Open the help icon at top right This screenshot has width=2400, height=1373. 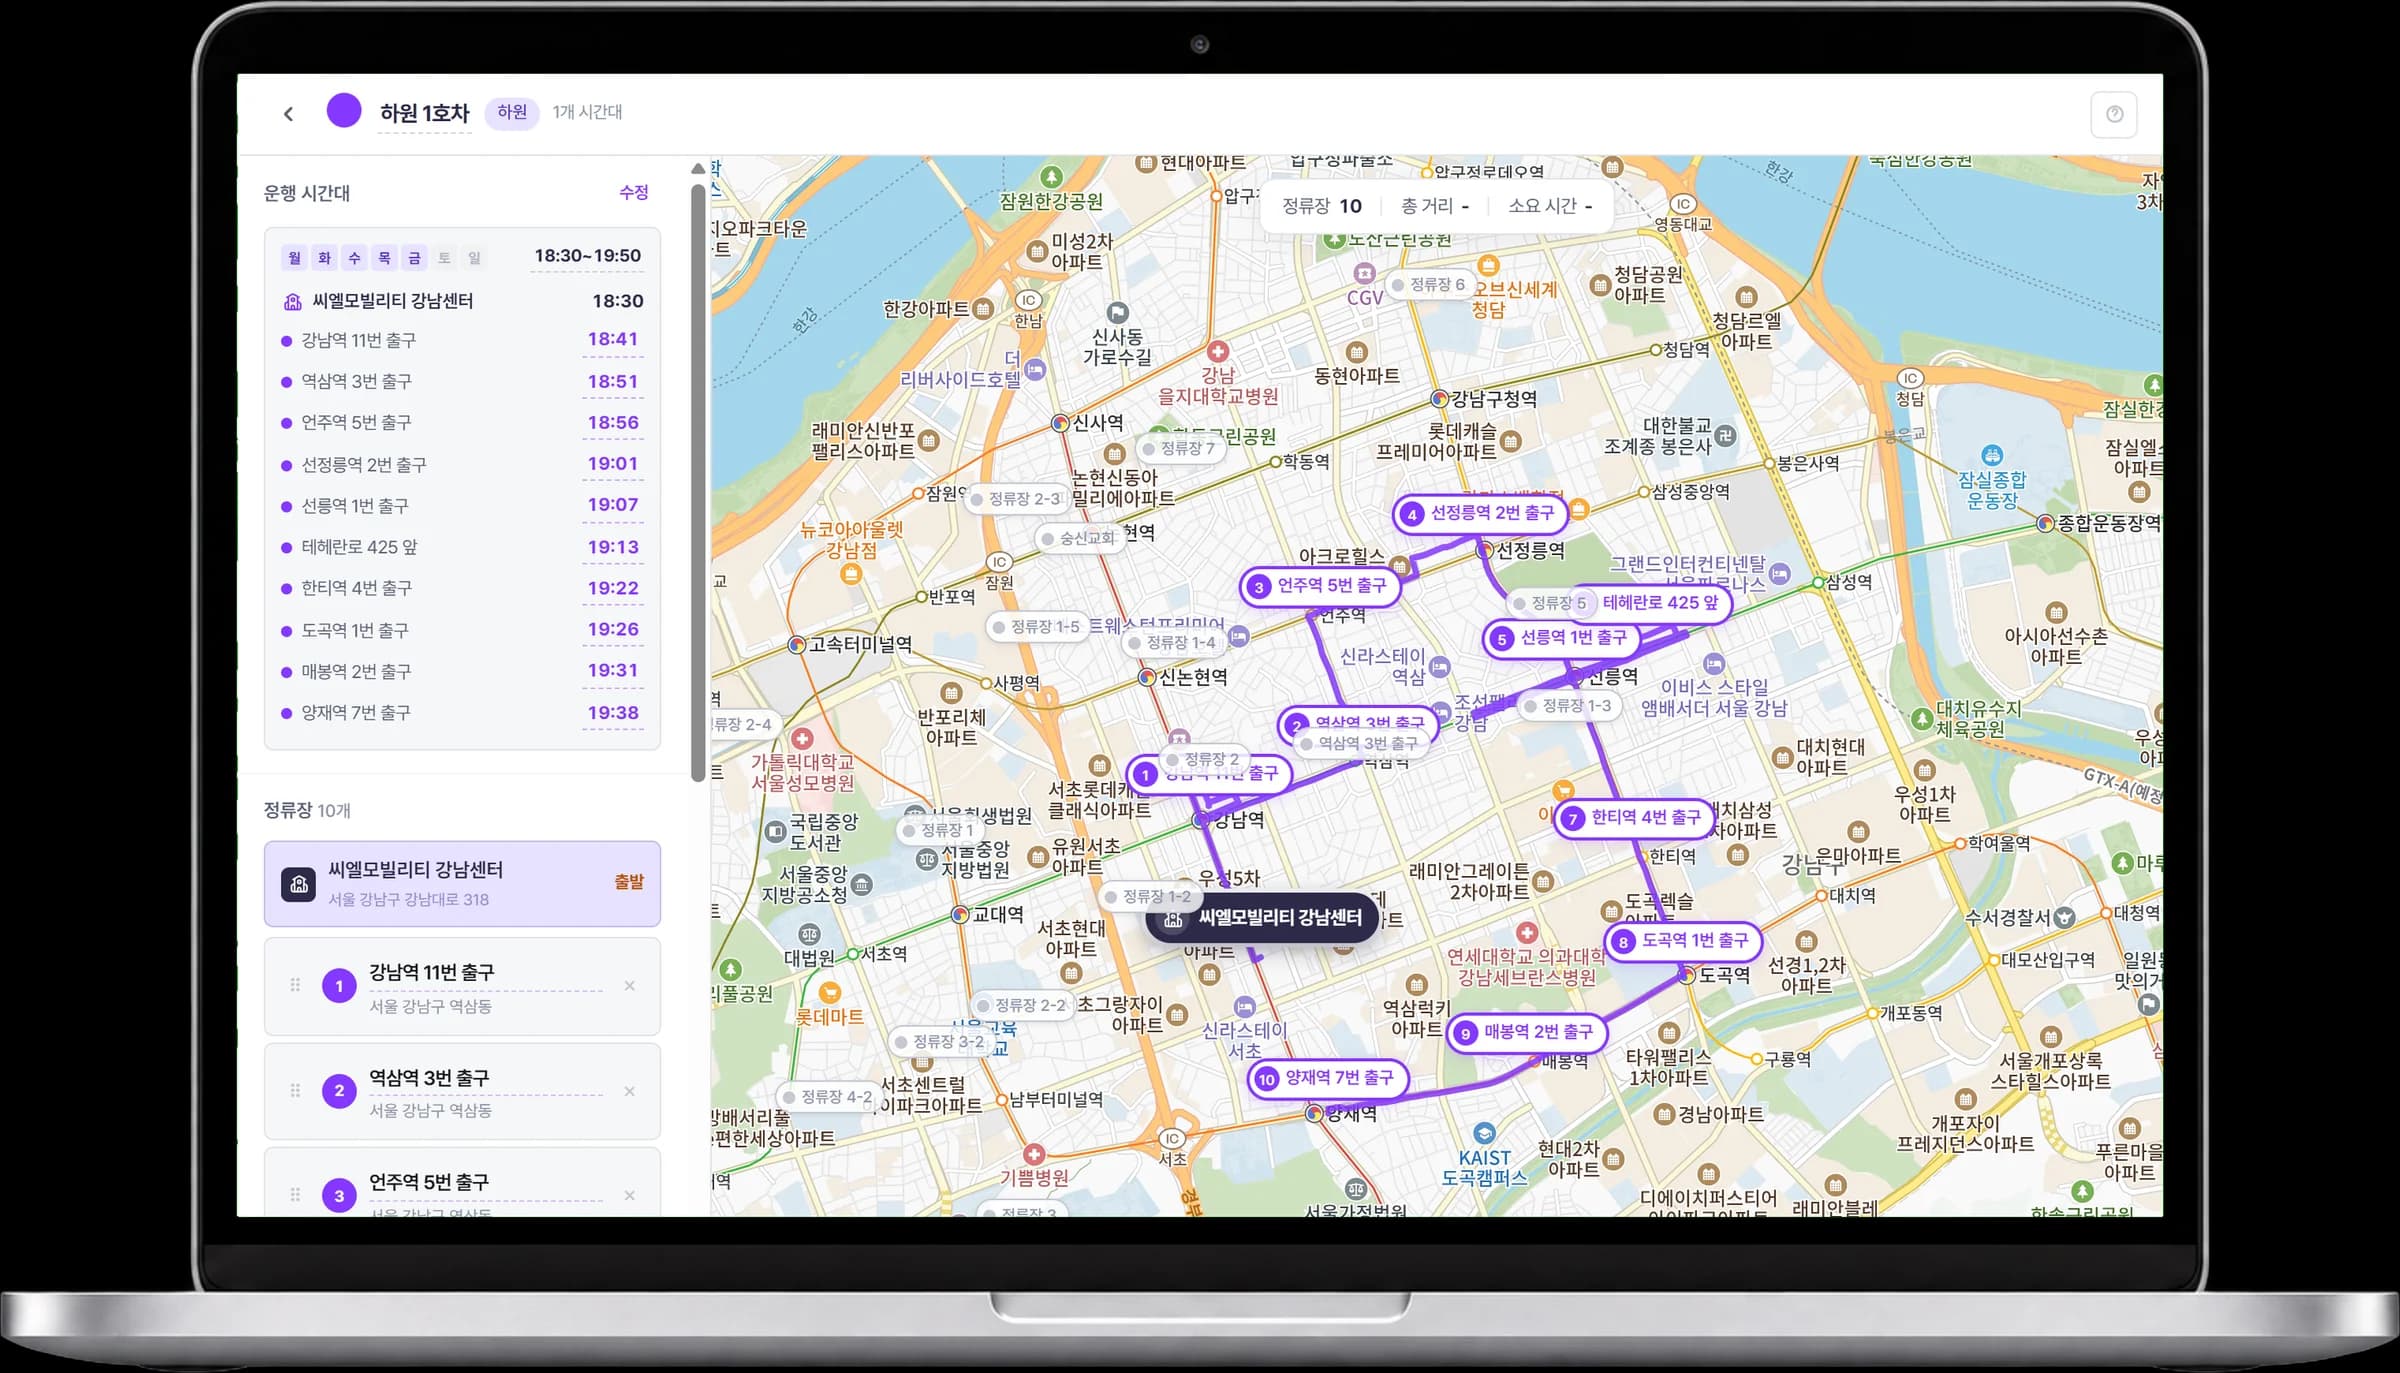[2114, 114]
